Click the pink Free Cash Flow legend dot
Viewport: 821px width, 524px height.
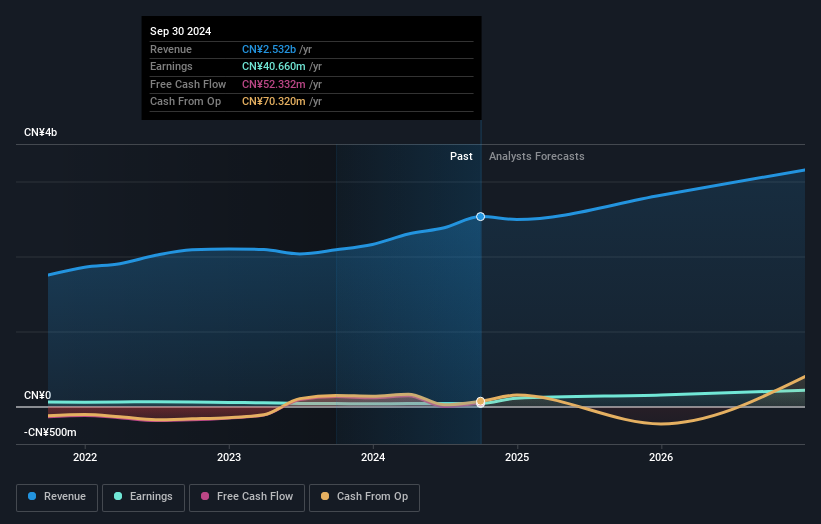[205, 496]
